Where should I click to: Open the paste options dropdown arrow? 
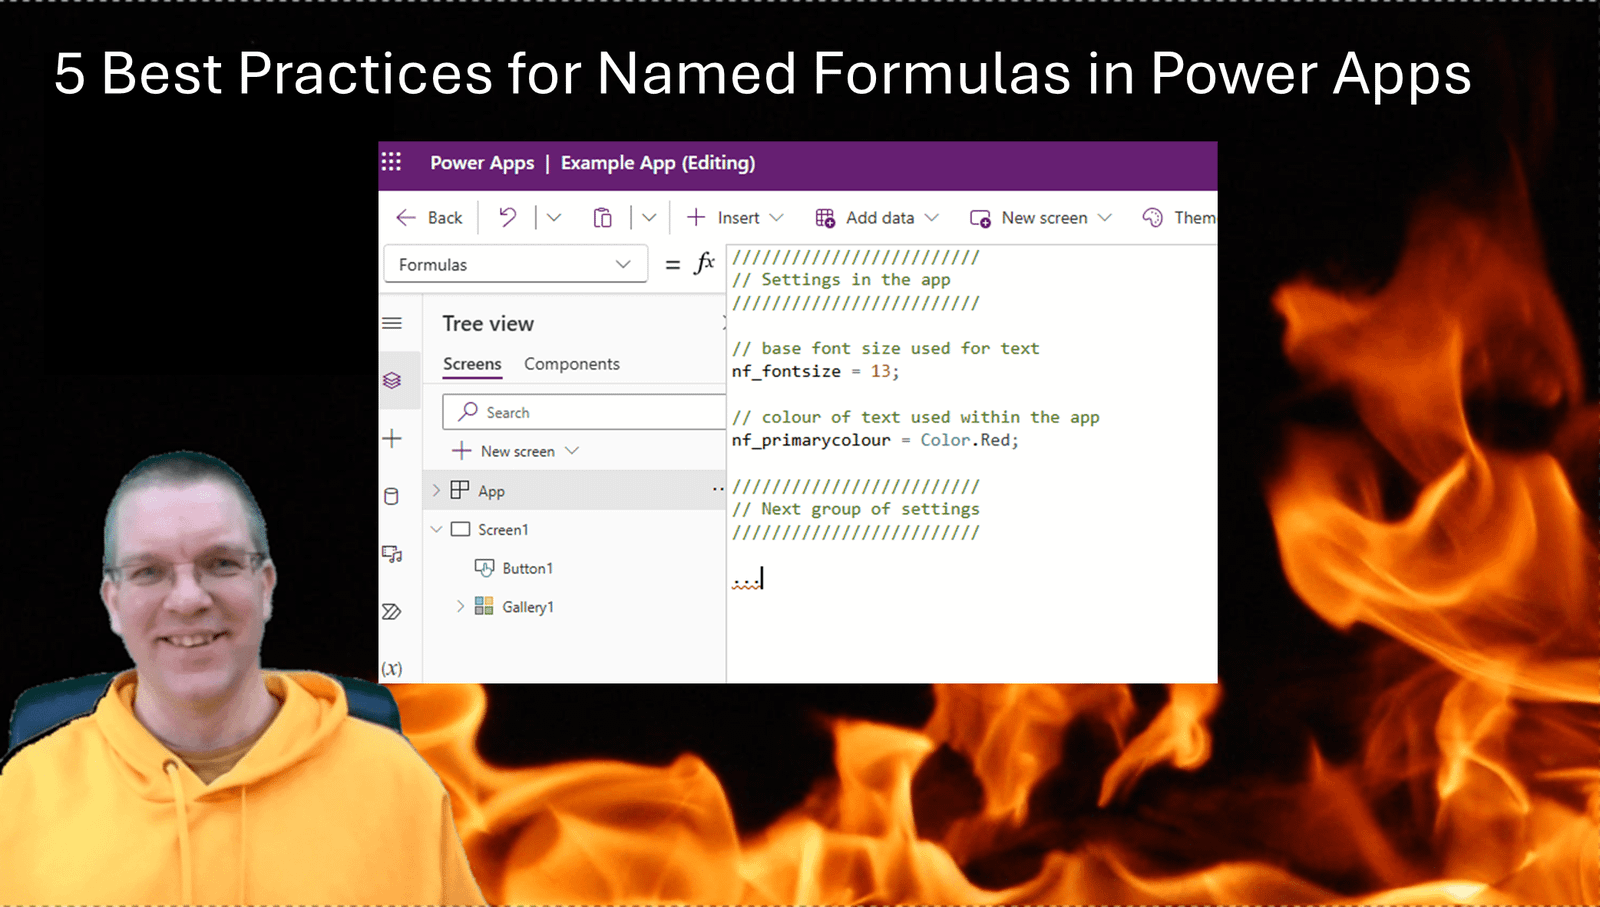coord(649,217)
